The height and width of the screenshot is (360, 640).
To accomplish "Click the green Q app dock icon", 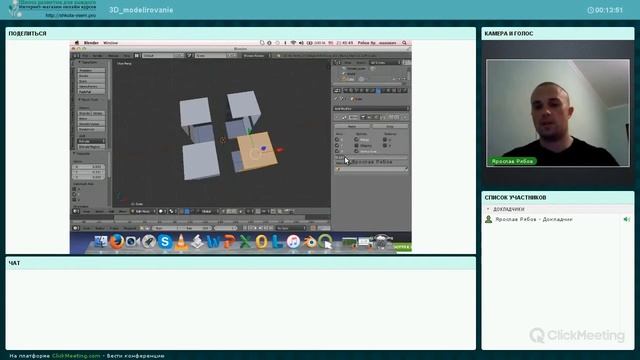I will [x=325, y=242].
